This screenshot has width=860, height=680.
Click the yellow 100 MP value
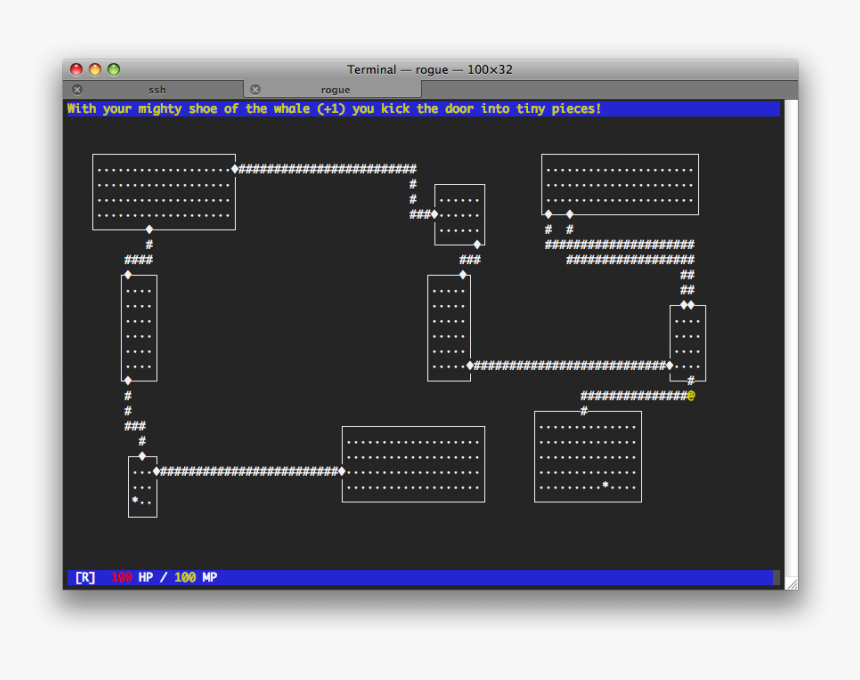pos(185,577)
